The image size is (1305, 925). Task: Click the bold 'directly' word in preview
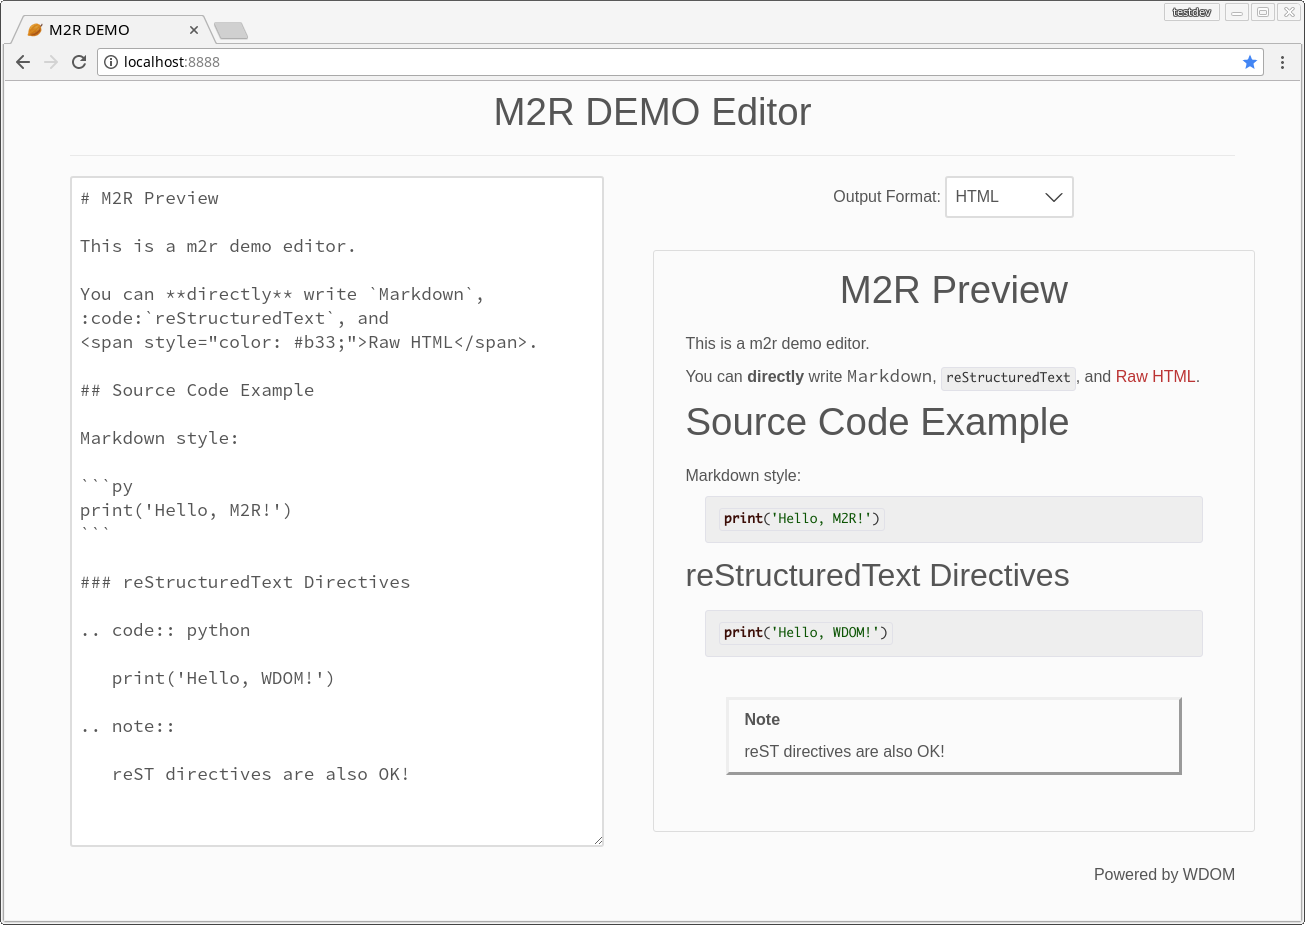point(775,377)
